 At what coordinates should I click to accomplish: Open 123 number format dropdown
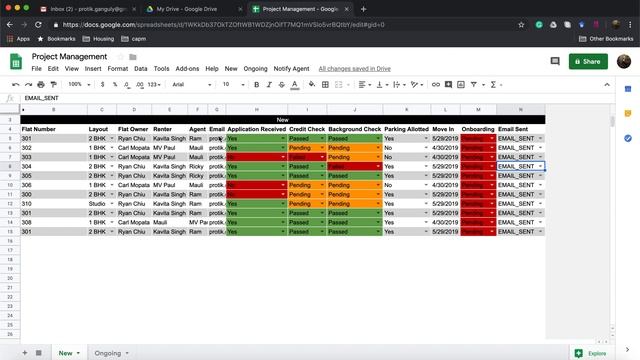click(x=154, y=84)
